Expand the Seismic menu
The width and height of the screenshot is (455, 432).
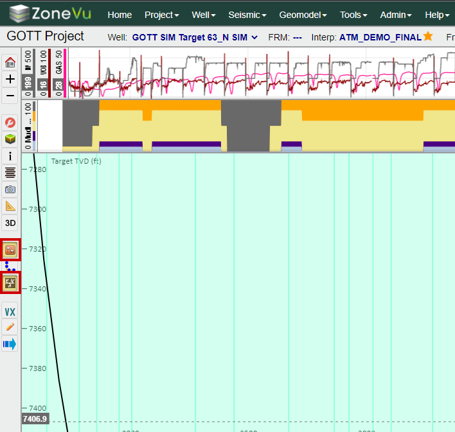point(247,15)
